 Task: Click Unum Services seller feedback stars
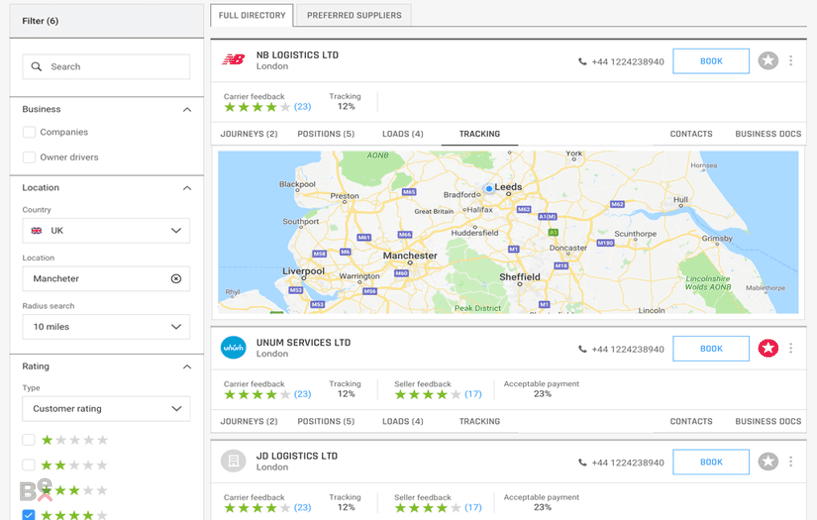pos(428,394)
